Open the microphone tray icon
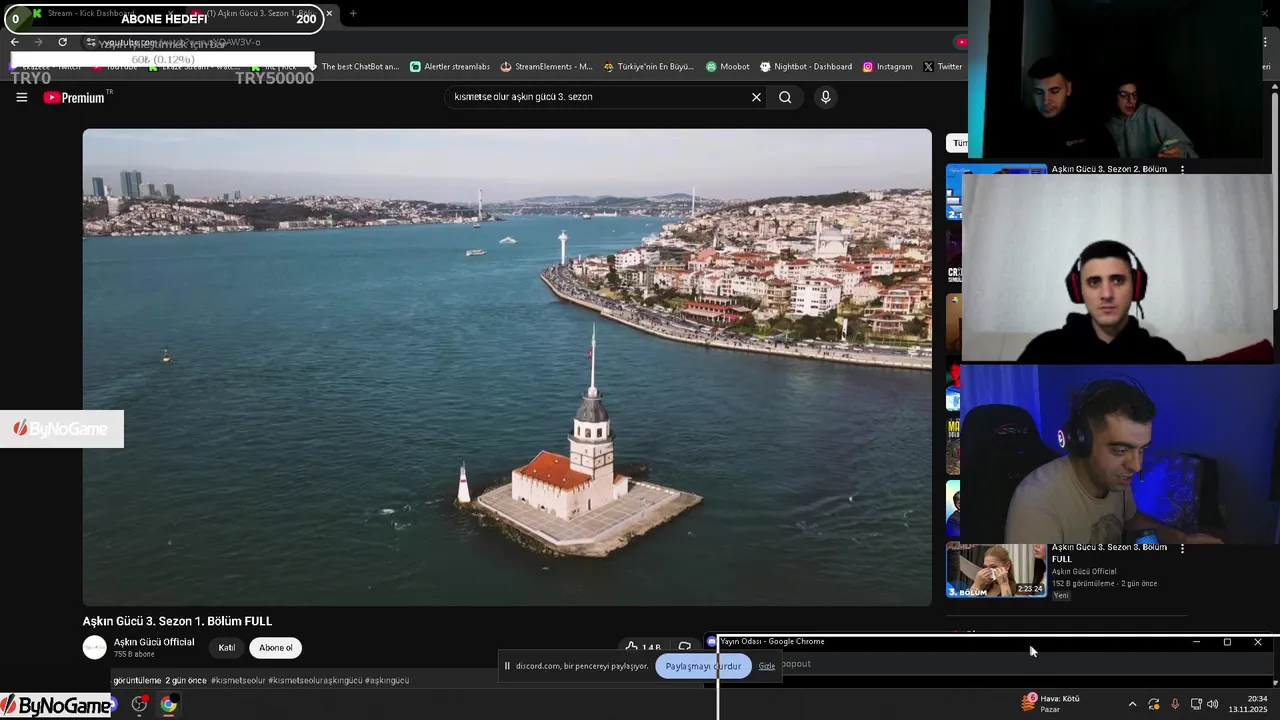1280x720 pixels. [1175, 704]
